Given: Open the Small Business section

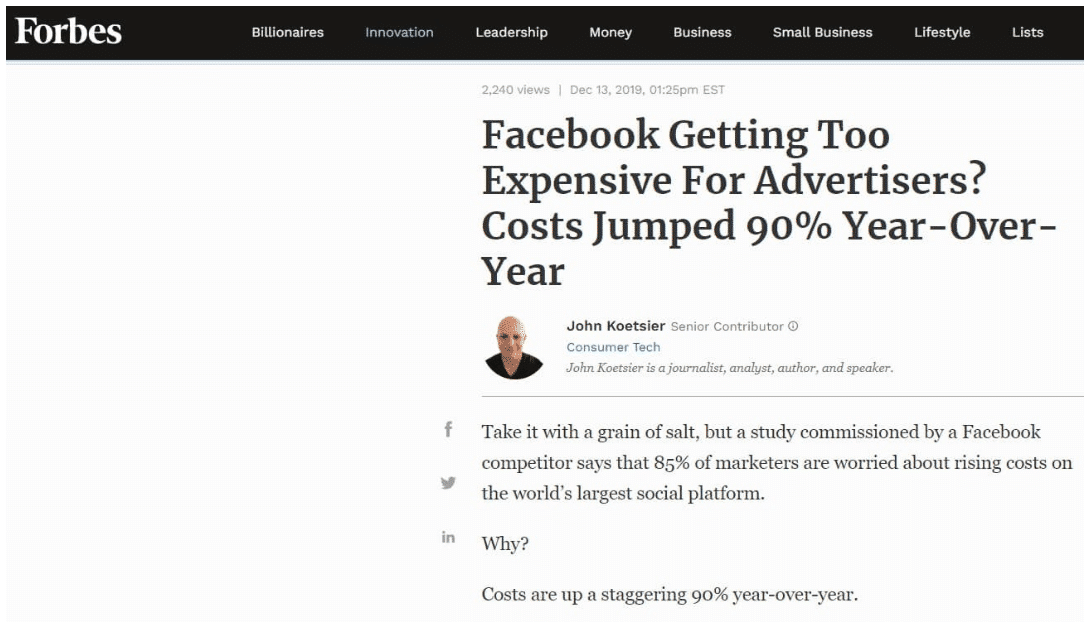Looking at the screenshot, I should (822, 32).
